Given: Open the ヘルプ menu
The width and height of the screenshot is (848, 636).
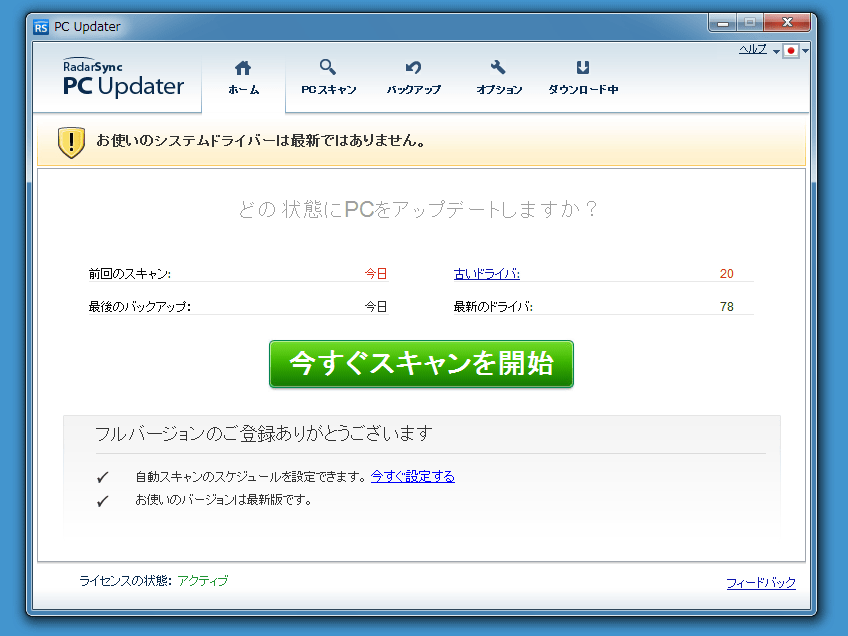Looking at the screenshot, I should pos(753,50).
